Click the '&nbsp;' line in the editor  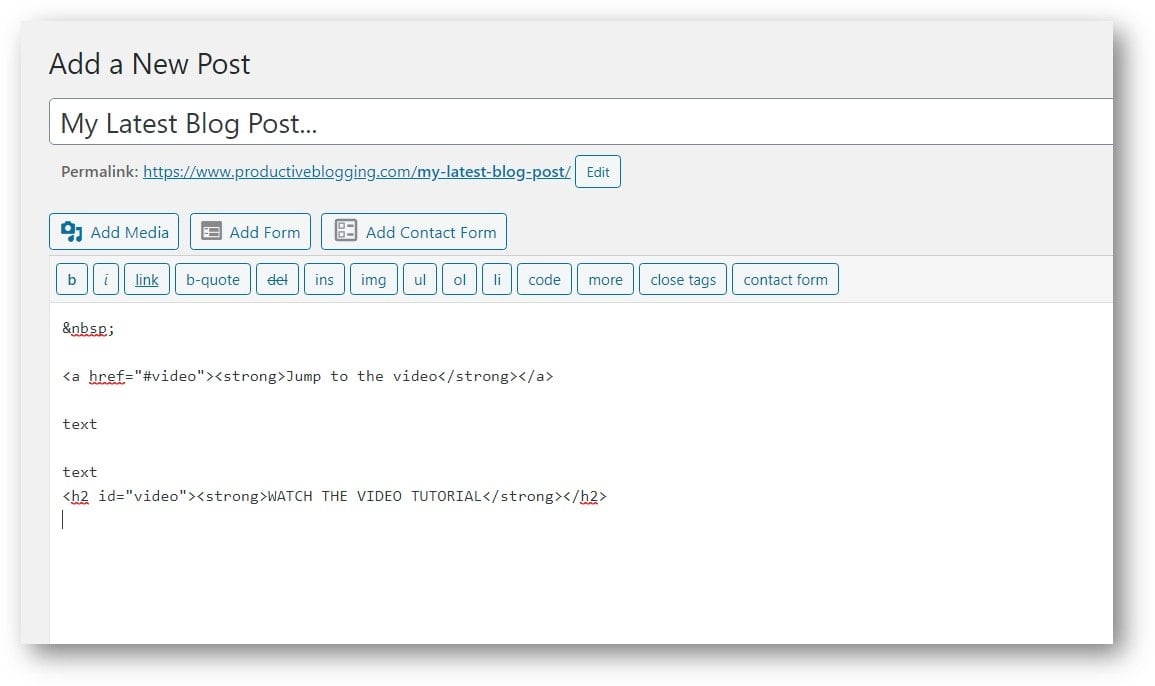(x=88, y=329)
